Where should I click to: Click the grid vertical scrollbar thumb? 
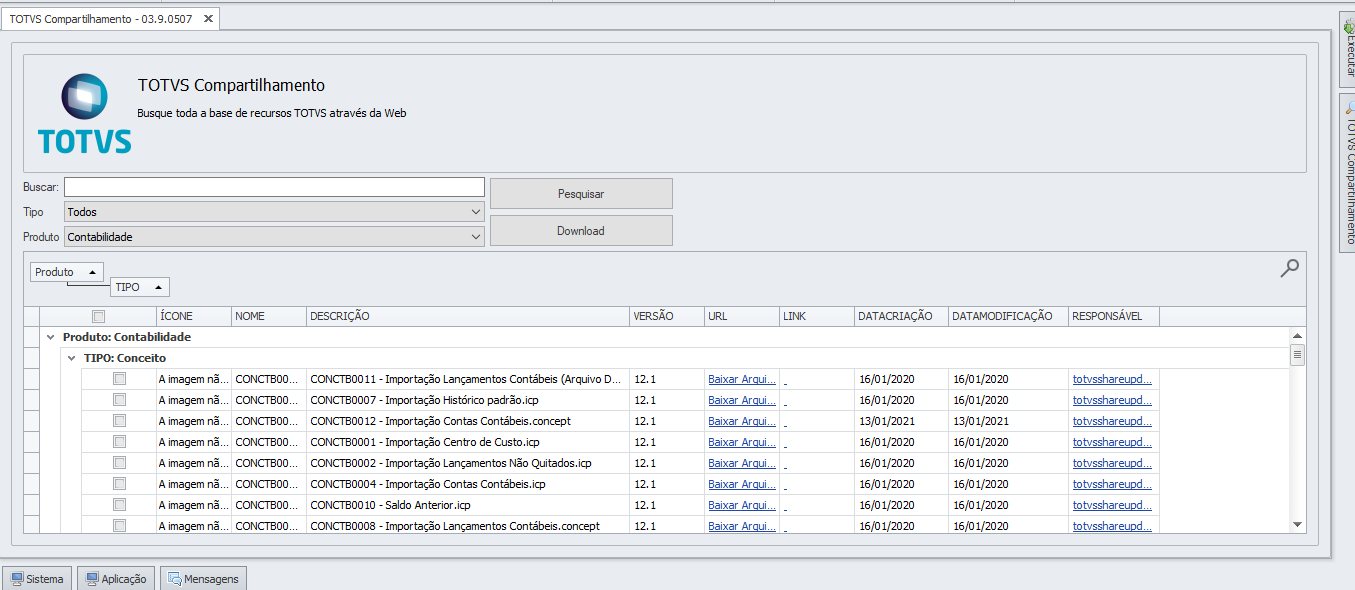pyautogui.click(x=1298, y=355)
